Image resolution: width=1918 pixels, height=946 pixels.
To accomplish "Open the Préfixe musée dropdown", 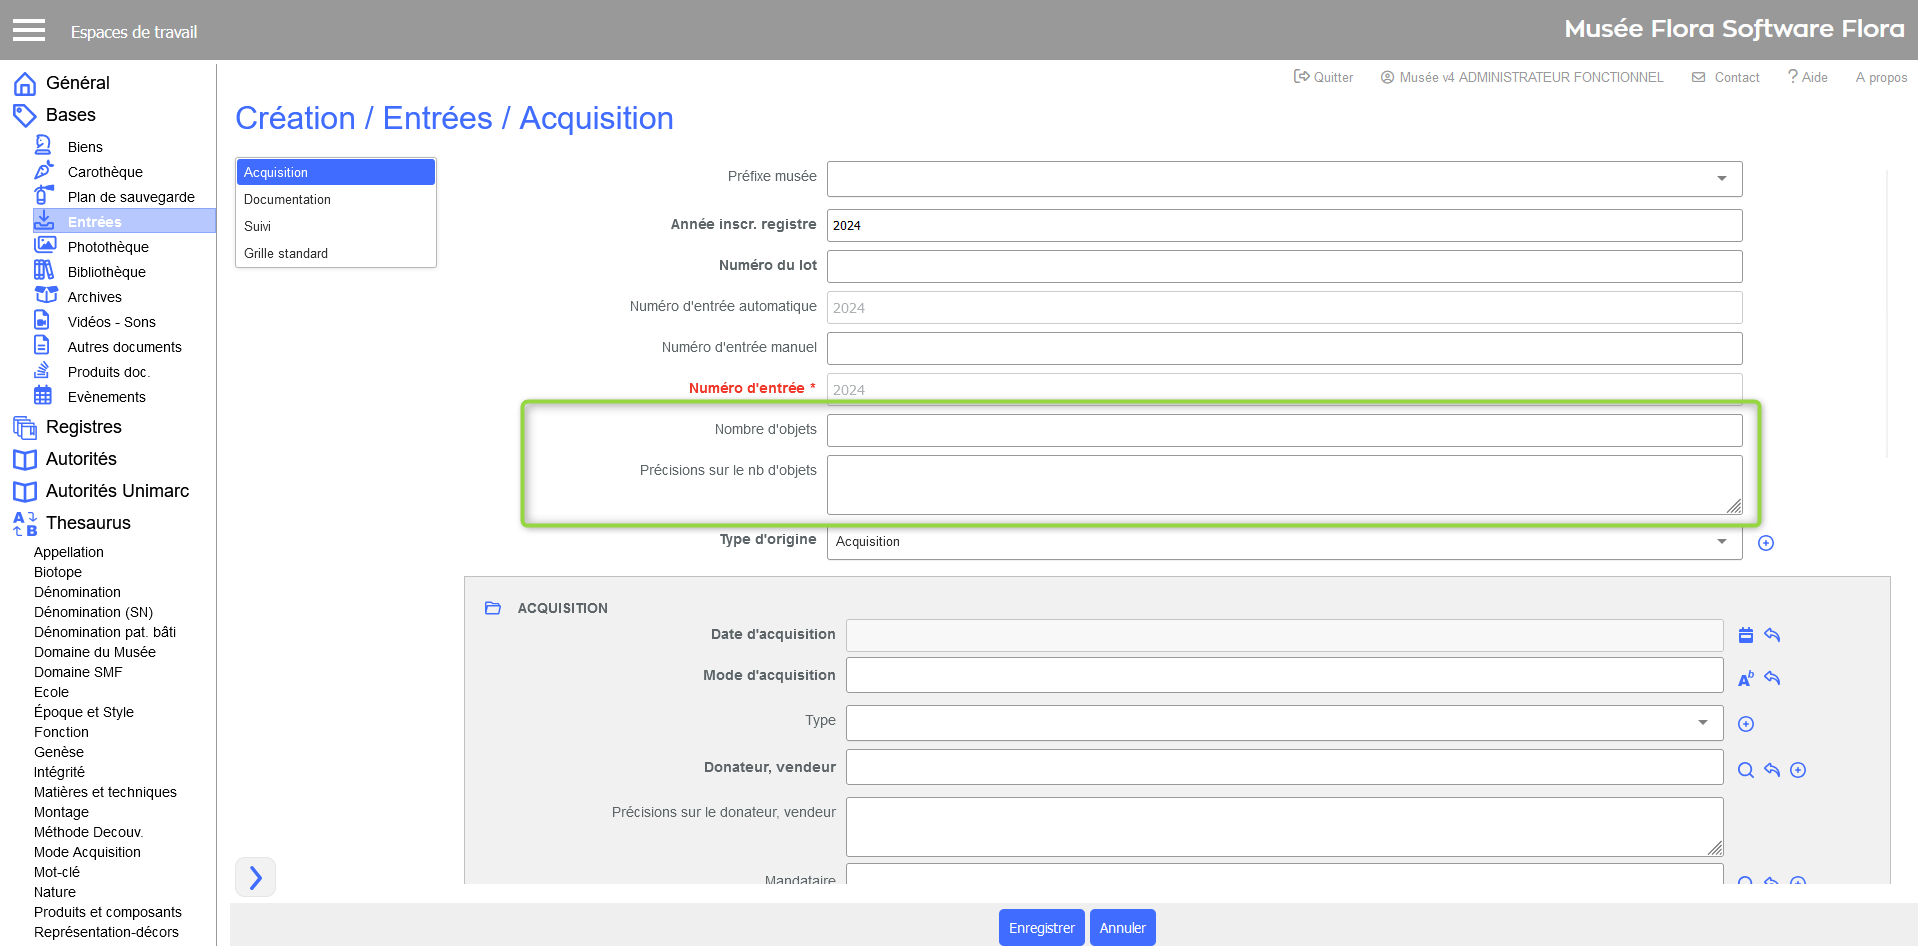I will (1284, 179).
